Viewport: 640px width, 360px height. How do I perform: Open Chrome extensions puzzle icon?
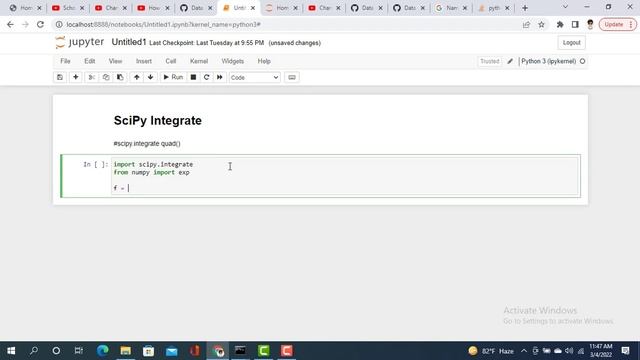click(560, 24)
